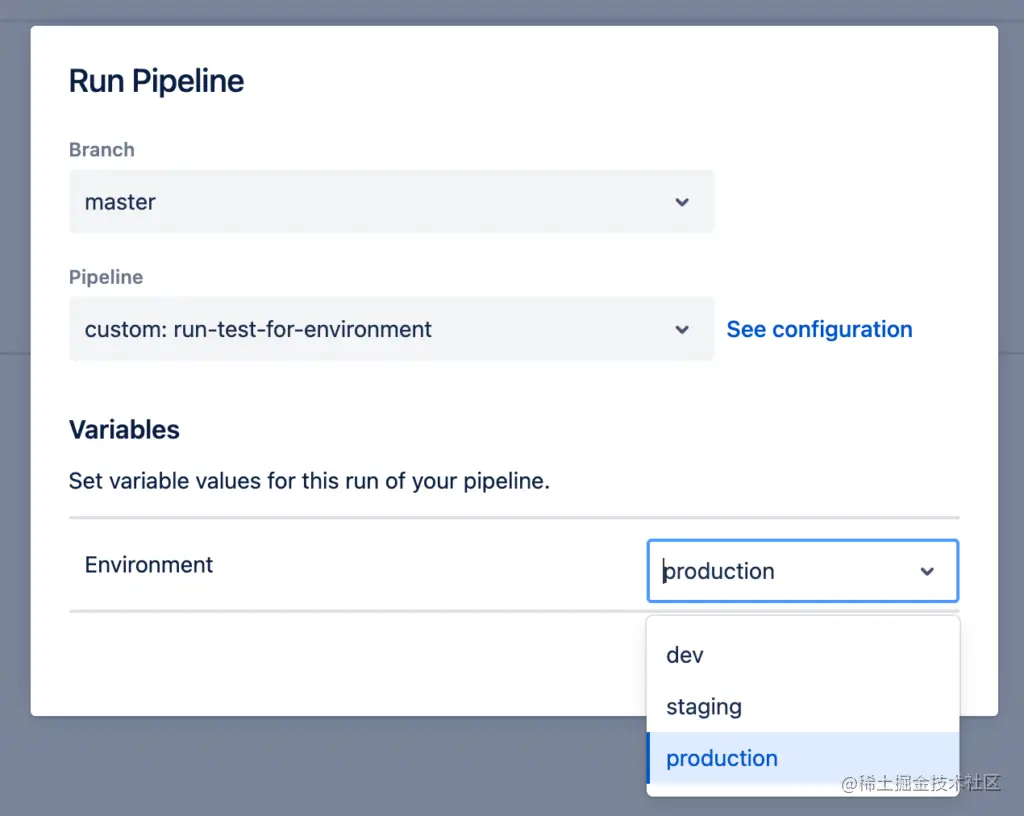The height and width of the screenshot is (816, 1024).
Task: Pick the highlighted production list option
Action: tap(722, 758)
